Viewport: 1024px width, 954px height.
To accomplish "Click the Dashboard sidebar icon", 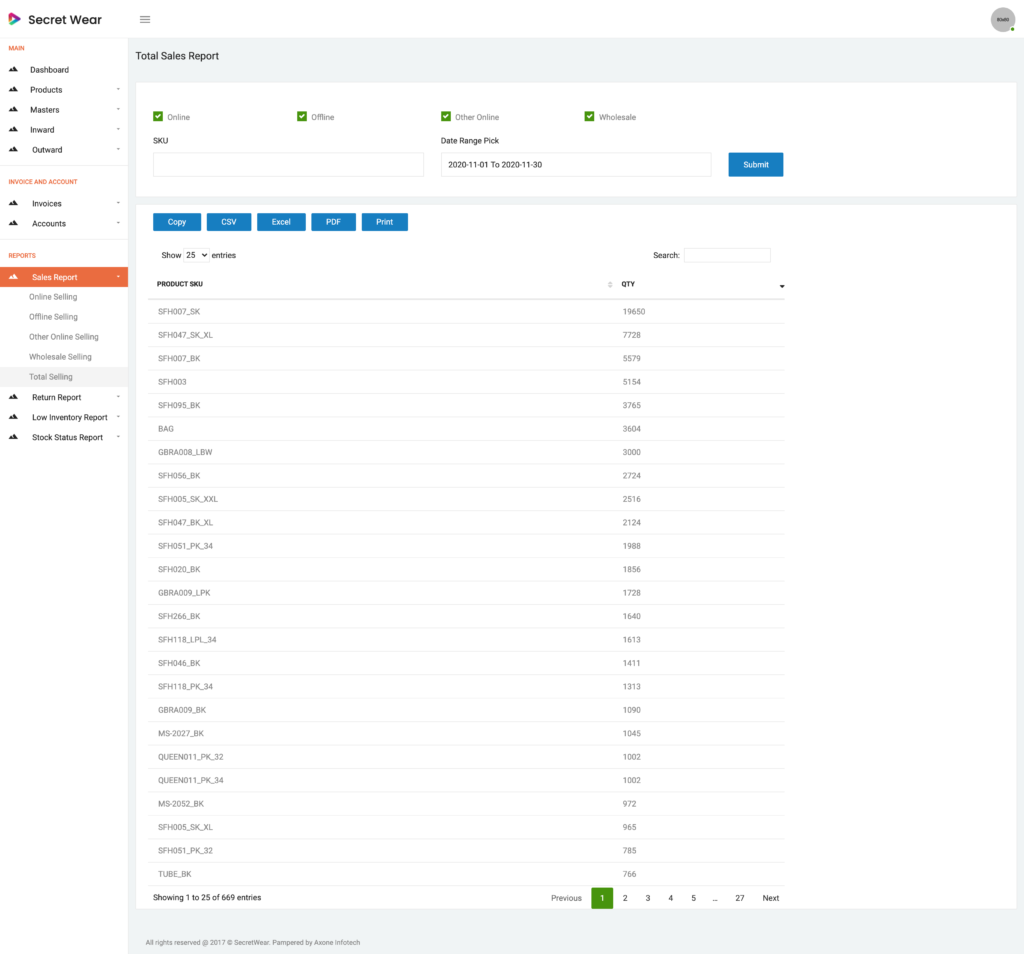I will (x=14, y=70).
